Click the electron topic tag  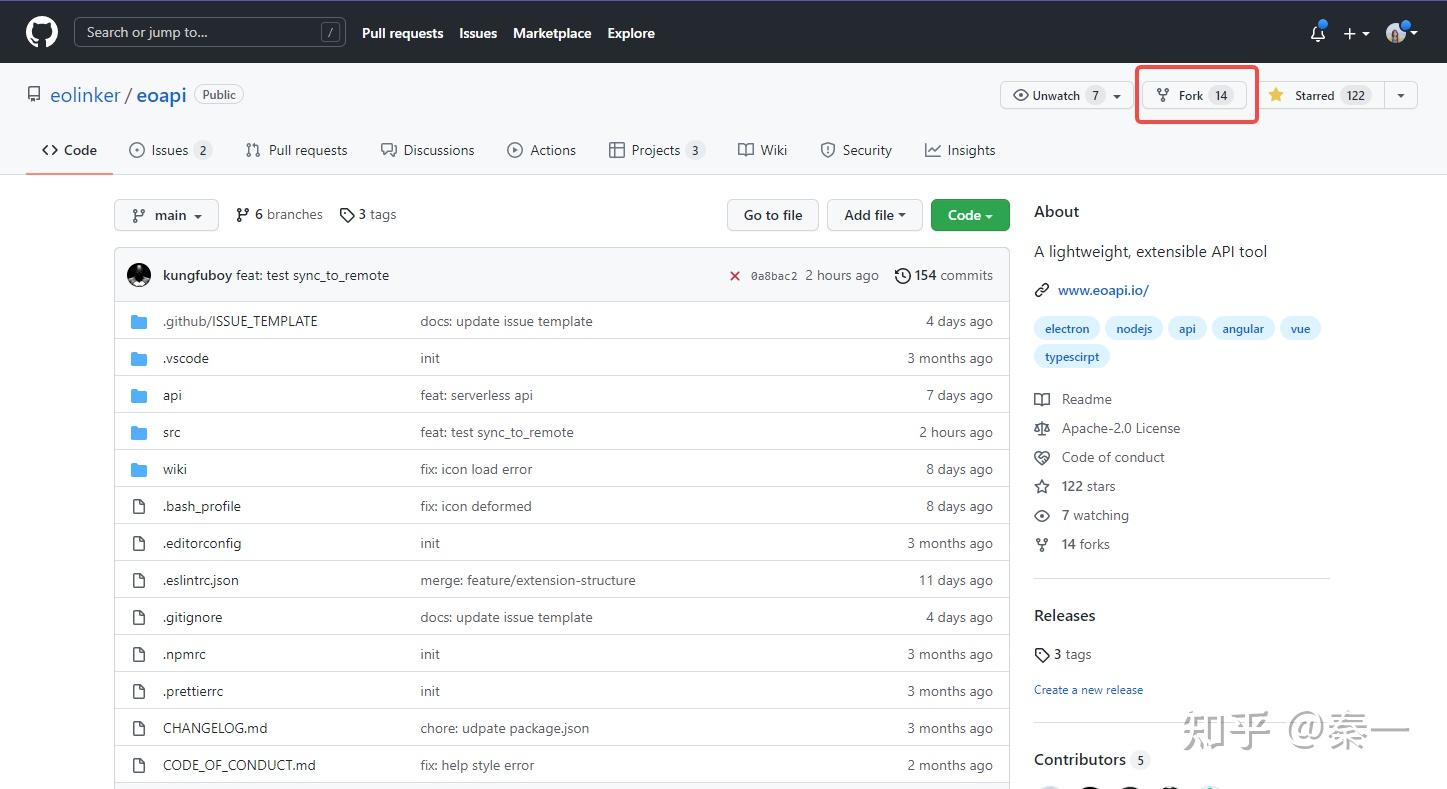(x=1066, y=328)
